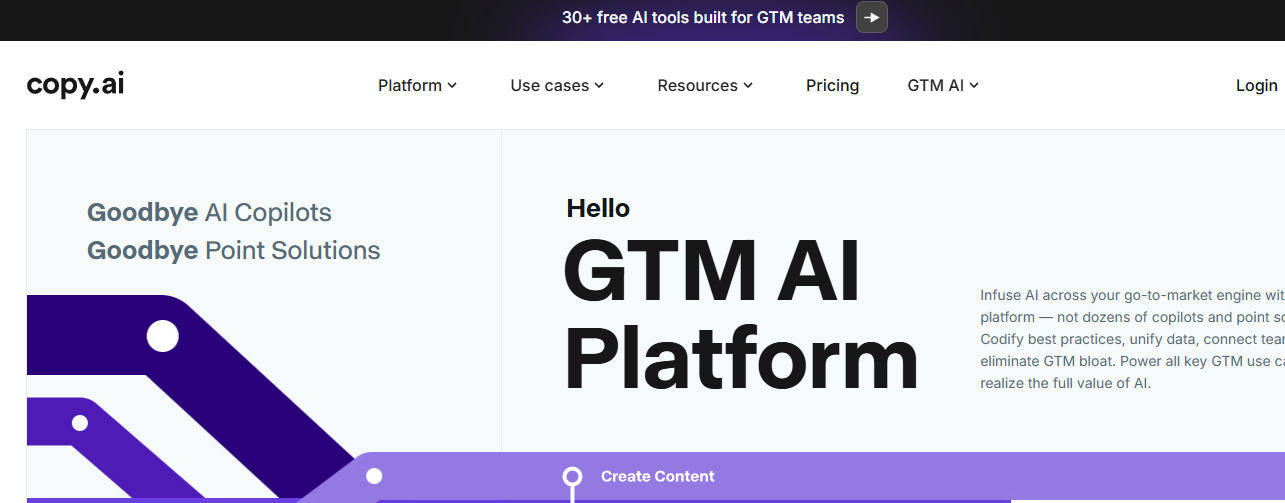Viewport: 1285px width, 503px height.
Task: Click the Hello heading text
Action: click(598, 208)
